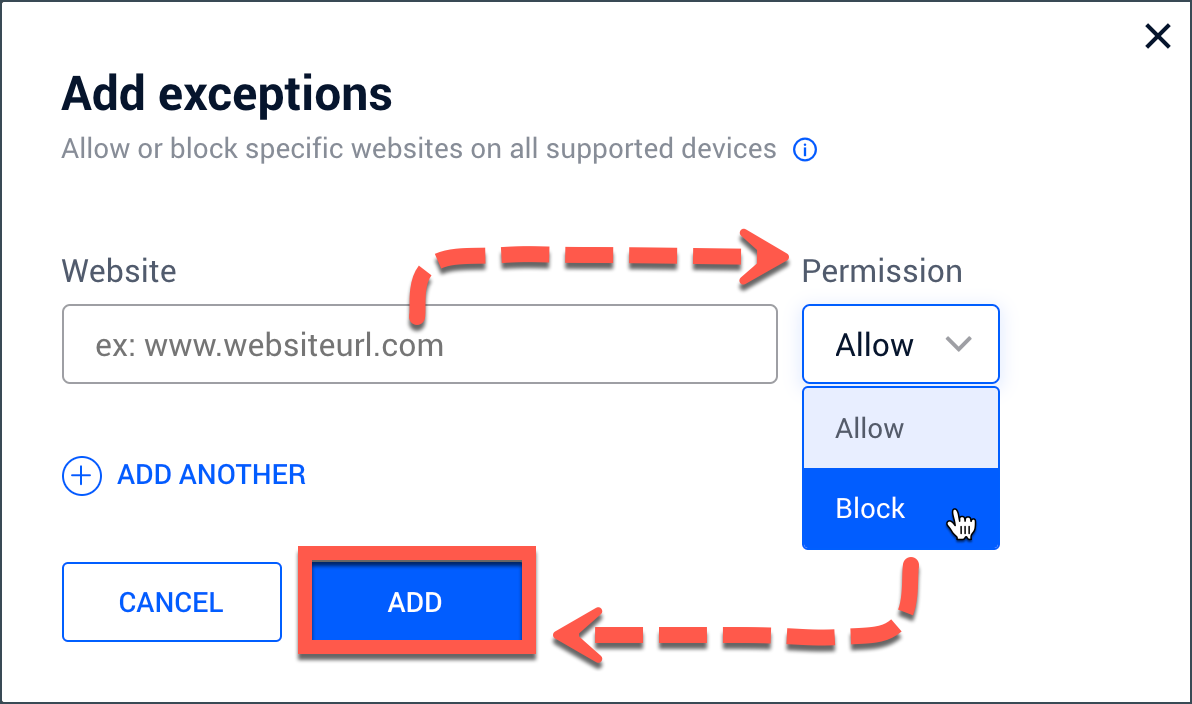Choose the highlighted Block menu entry
The height and width of the screenshot is (704, 1192).
900,508
